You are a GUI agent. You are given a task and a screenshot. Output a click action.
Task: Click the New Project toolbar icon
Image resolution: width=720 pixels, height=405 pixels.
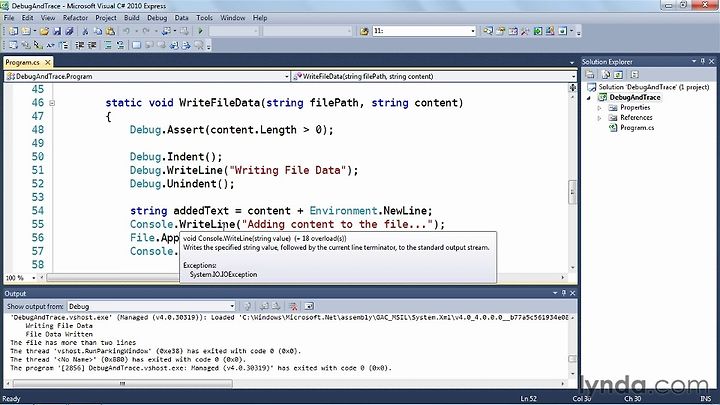click(13, 31)
